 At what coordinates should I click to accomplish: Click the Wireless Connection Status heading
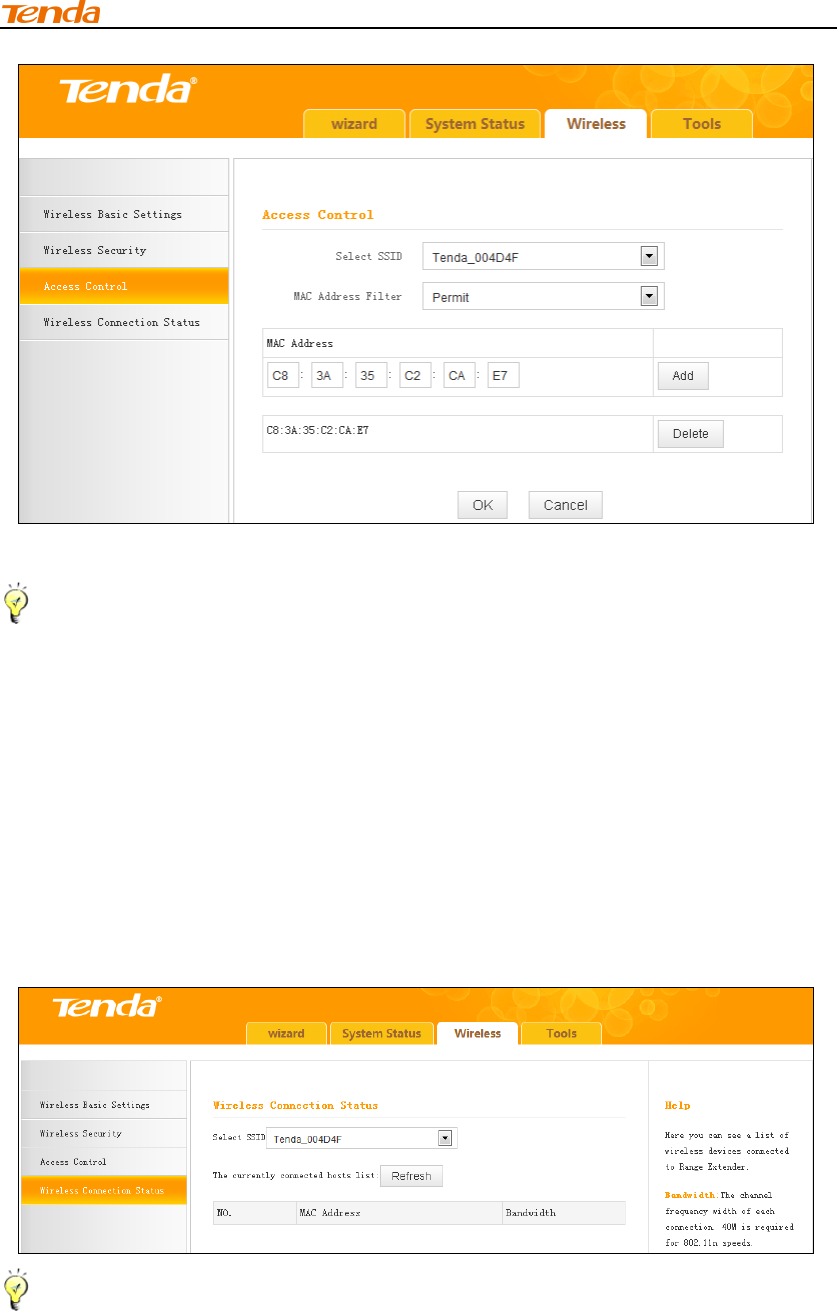tap(296, 1105)
